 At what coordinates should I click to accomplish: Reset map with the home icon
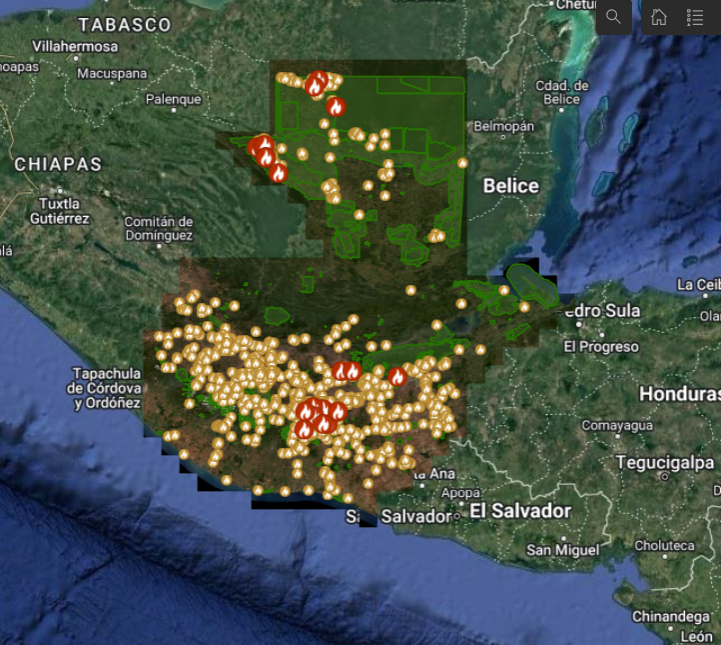click(659, 17)
